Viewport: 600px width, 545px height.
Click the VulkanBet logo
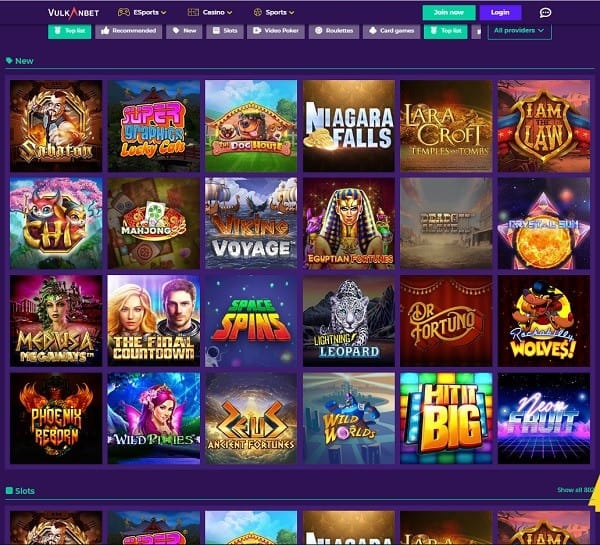[73, 13]
